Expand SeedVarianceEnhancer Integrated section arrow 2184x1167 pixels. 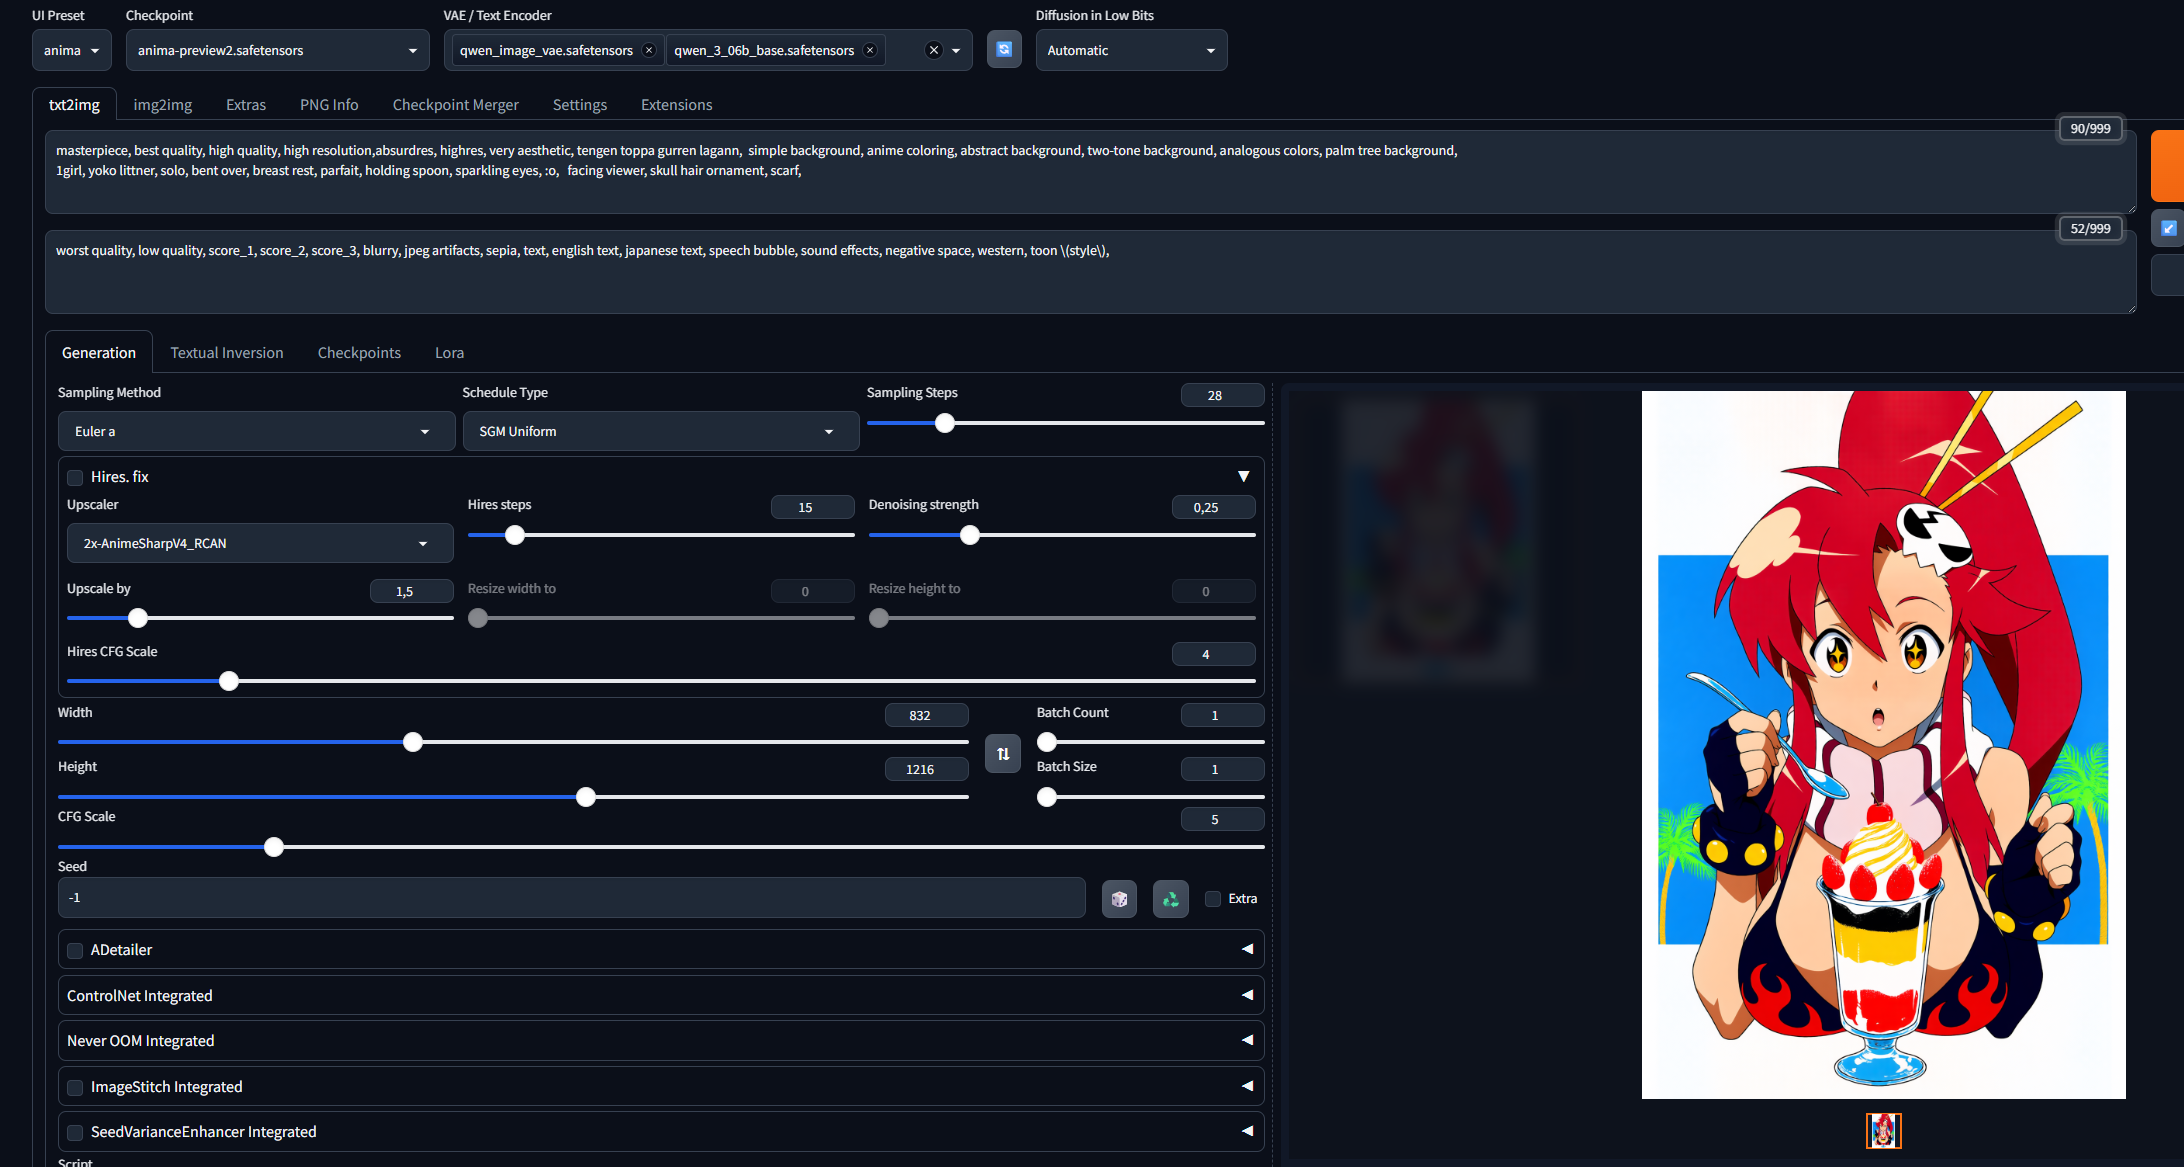coord(1247,1131)
